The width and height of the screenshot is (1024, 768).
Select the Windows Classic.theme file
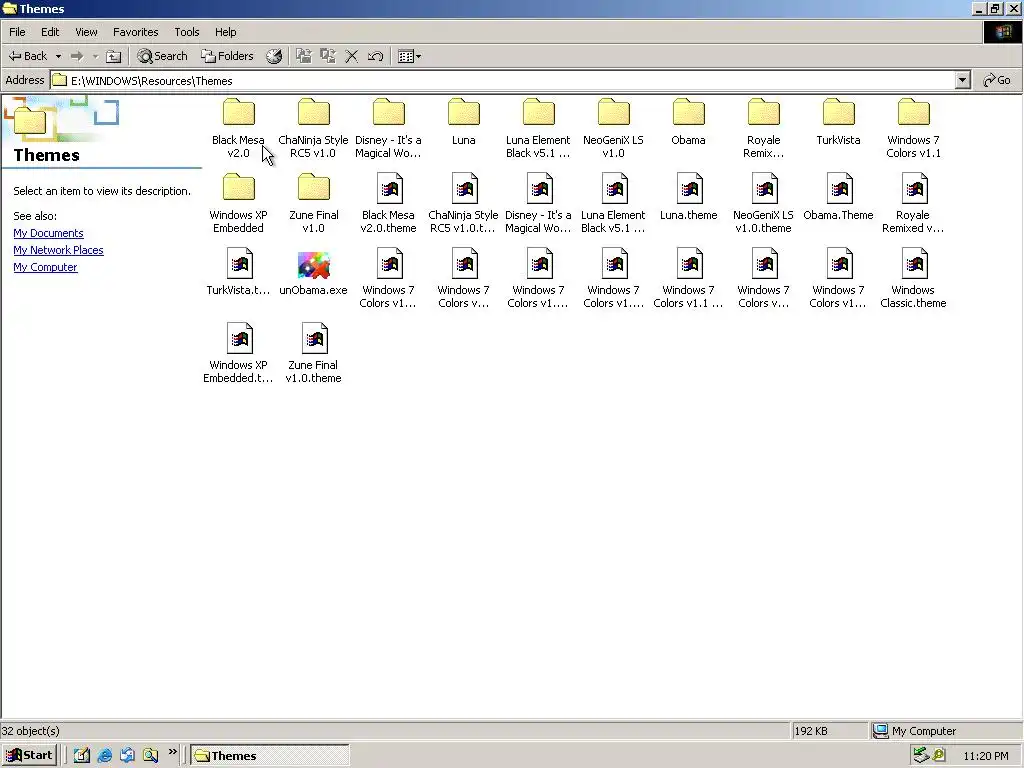tap(914, 278)
